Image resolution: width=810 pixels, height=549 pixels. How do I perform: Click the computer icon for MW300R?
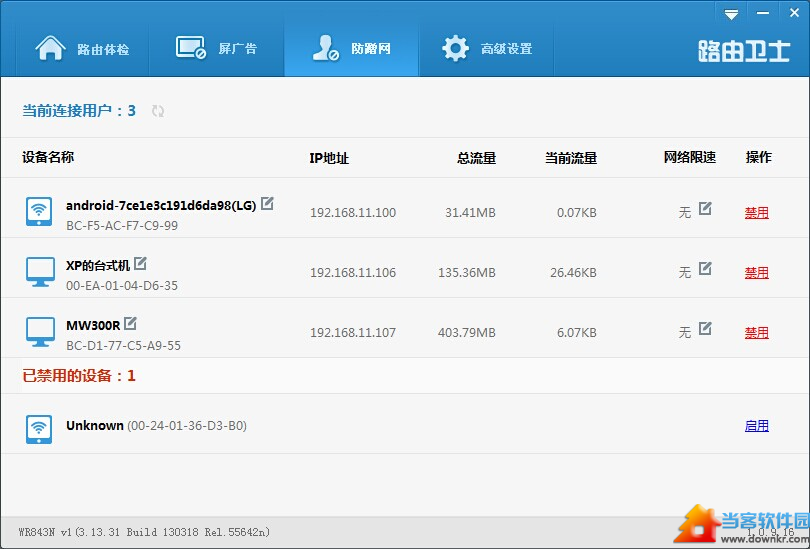coord(39,331)
